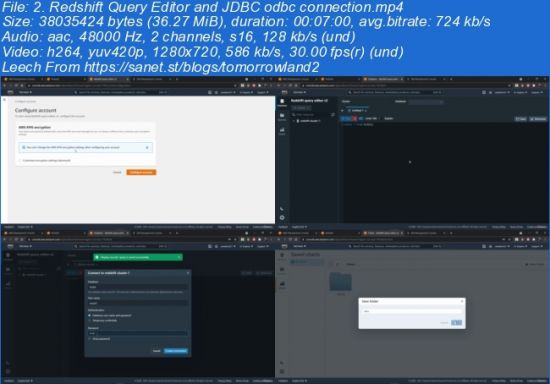Screen dimensions: 550x384
Task: Open the folder thumbnail on Saved queries page
Action: (x=341, y=282)
